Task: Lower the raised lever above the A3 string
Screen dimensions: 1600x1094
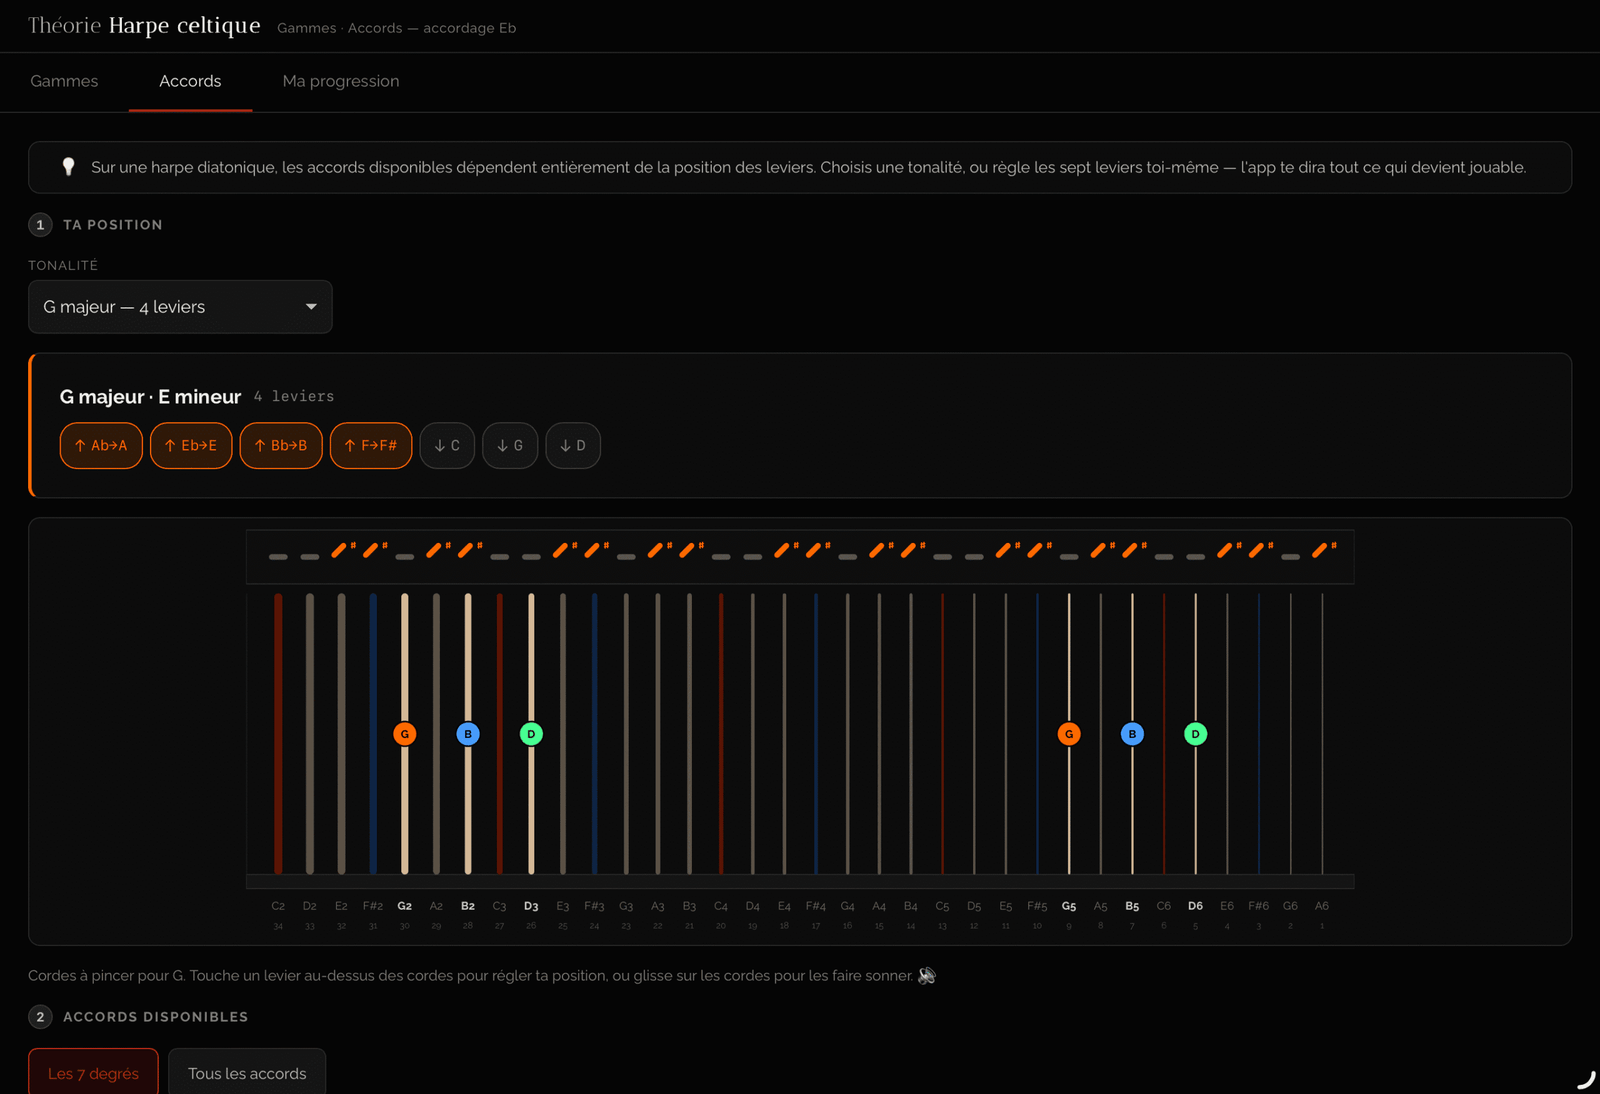Action: click(x=658, y=550)
